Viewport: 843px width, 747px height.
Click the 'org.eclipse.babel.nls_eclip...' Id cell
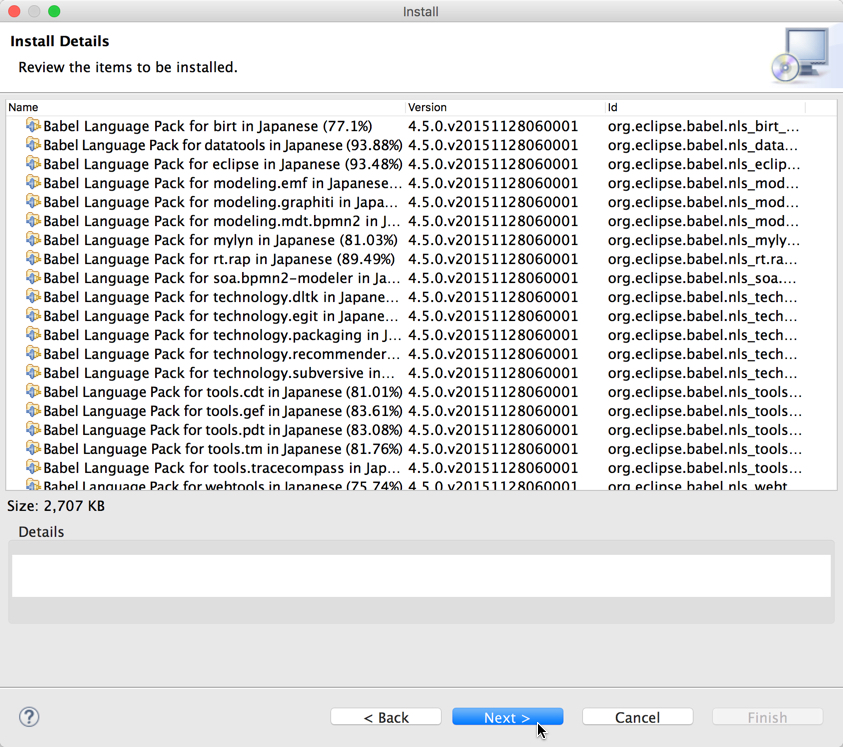click(x=704, y=164)
